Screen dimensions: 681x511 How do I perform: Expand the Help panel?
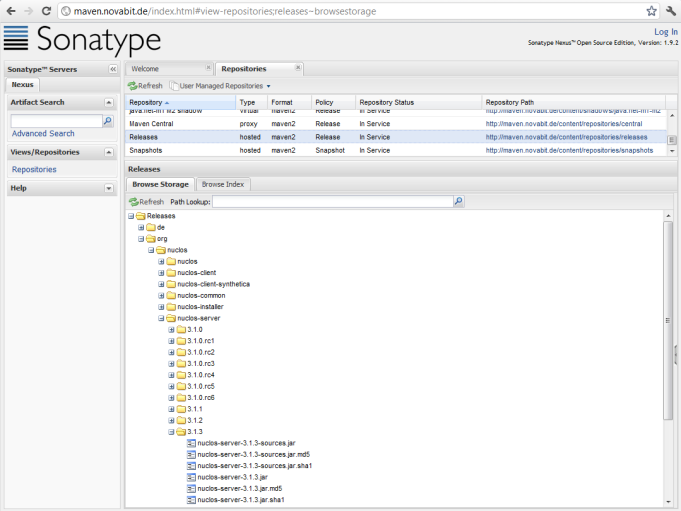click(x=109, y=188)
